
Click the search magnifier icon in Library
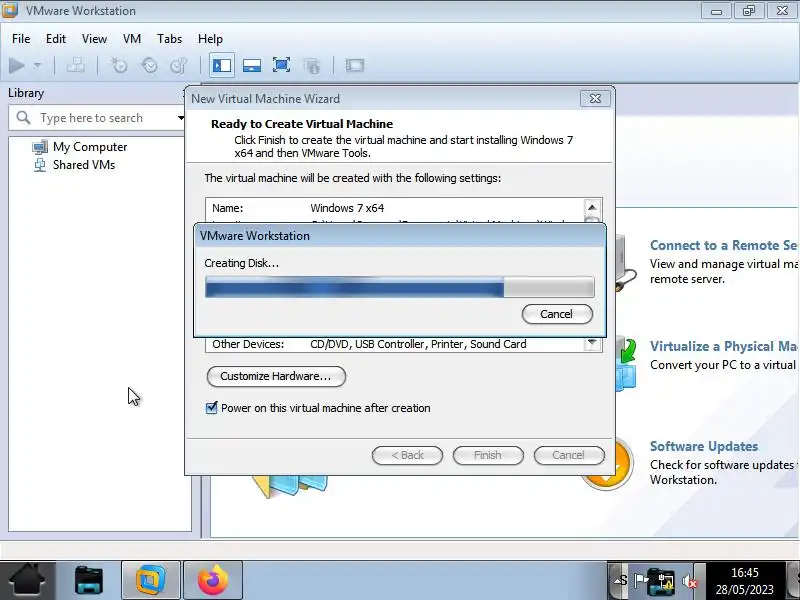pyautogui.click(x=23, y=118)
